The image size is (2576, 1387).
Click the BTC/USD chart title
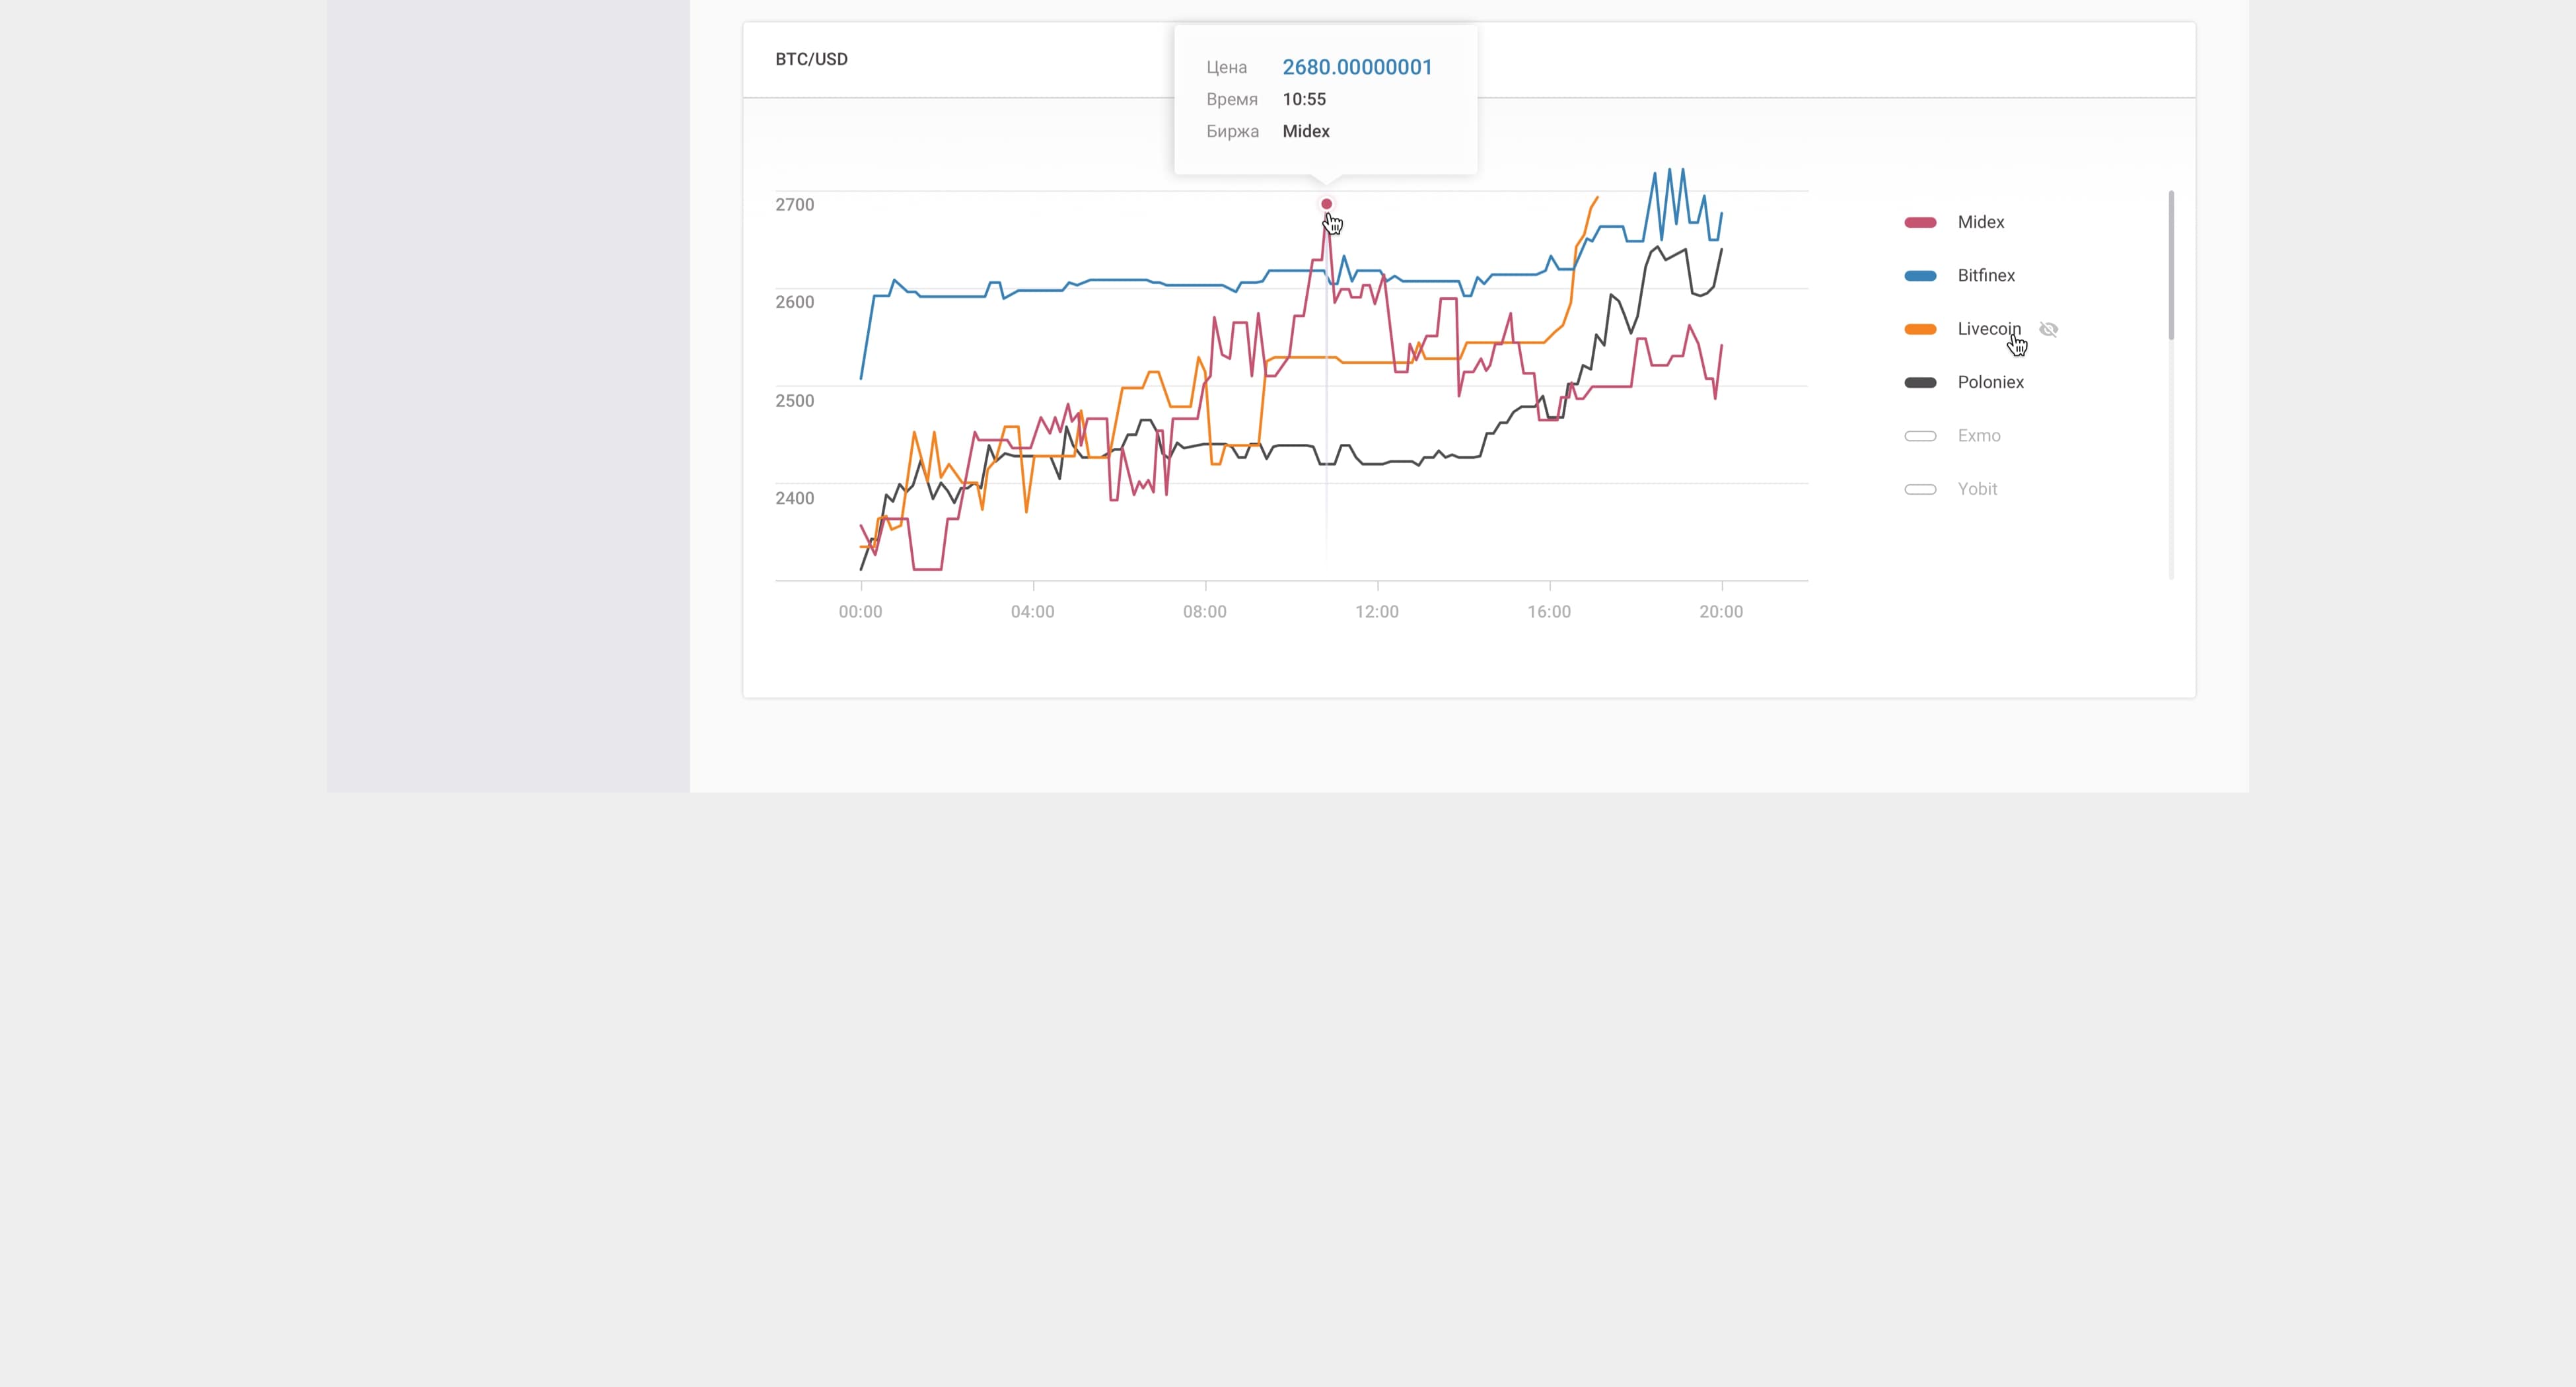pyautogui.click(x=811, y=59)
